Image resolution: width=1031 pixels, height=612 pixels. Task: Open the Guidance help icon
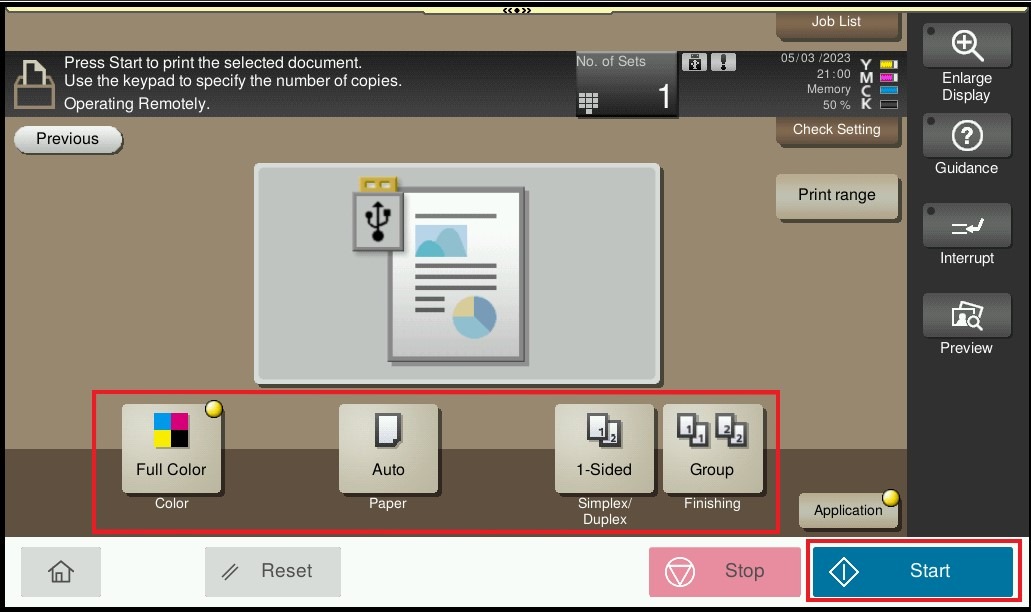click(966, 146)
